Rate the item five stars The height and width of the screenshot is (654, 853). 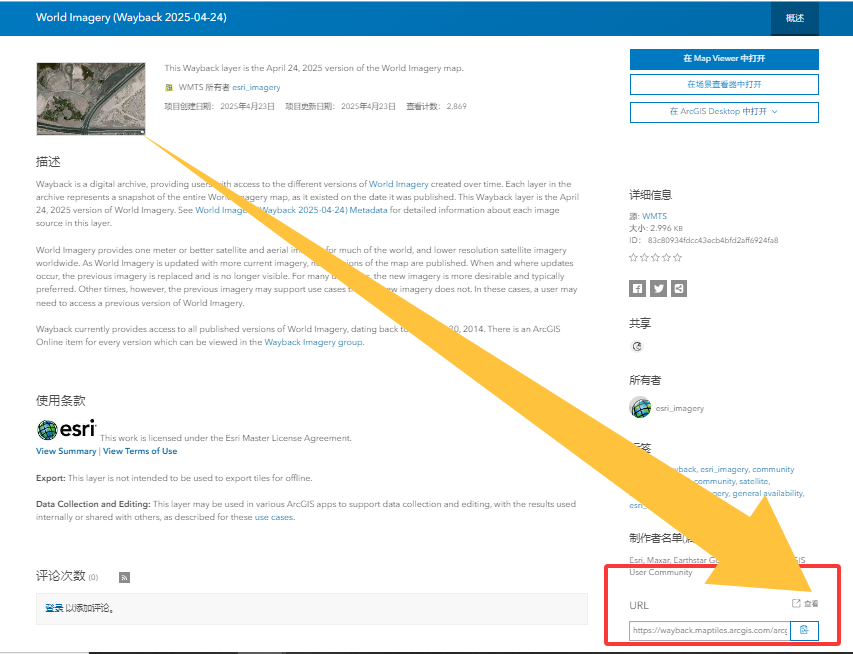677,257
